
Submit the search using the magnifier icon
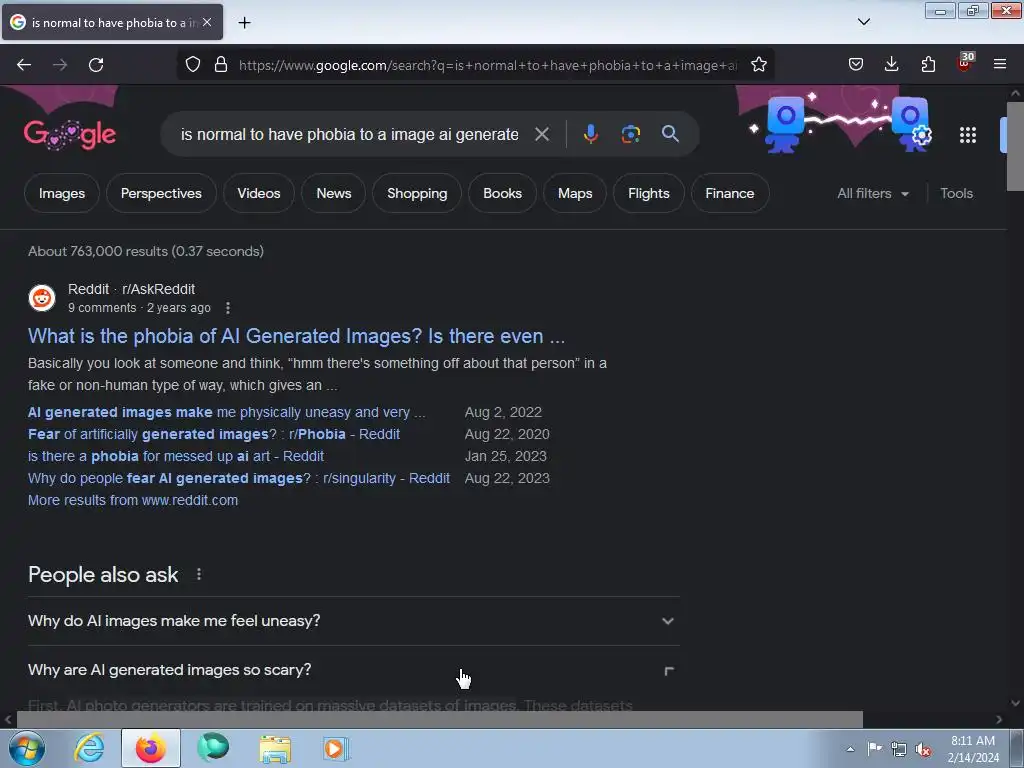(x=670, y=134)
